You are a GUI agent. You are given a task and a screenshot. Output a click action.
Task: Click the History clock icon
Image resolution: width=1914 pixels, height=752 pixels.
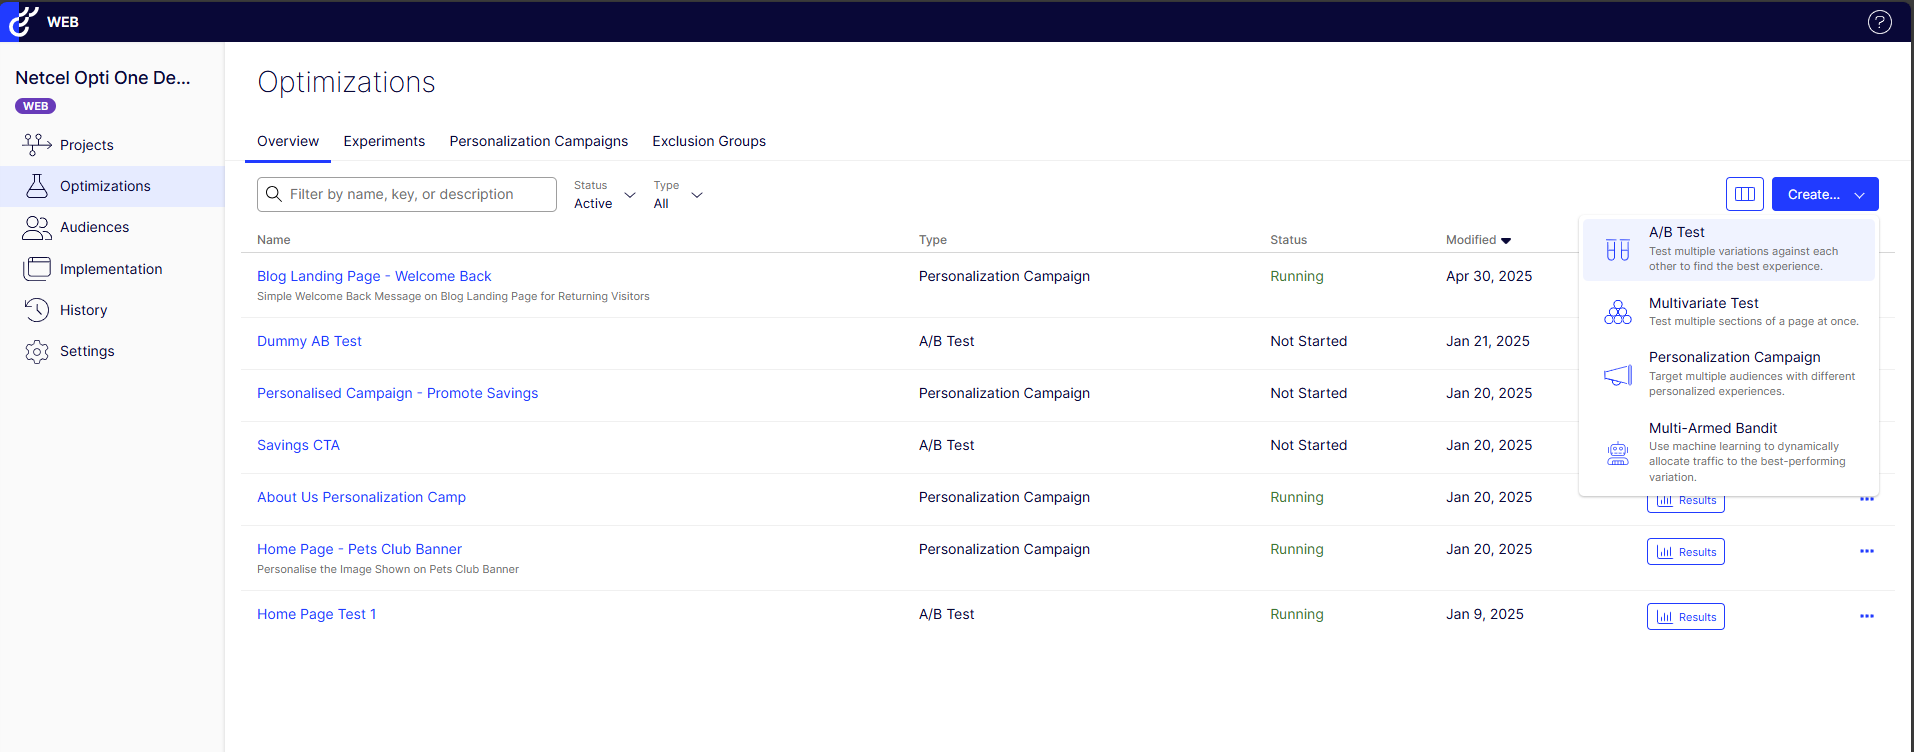click(37, 310)
